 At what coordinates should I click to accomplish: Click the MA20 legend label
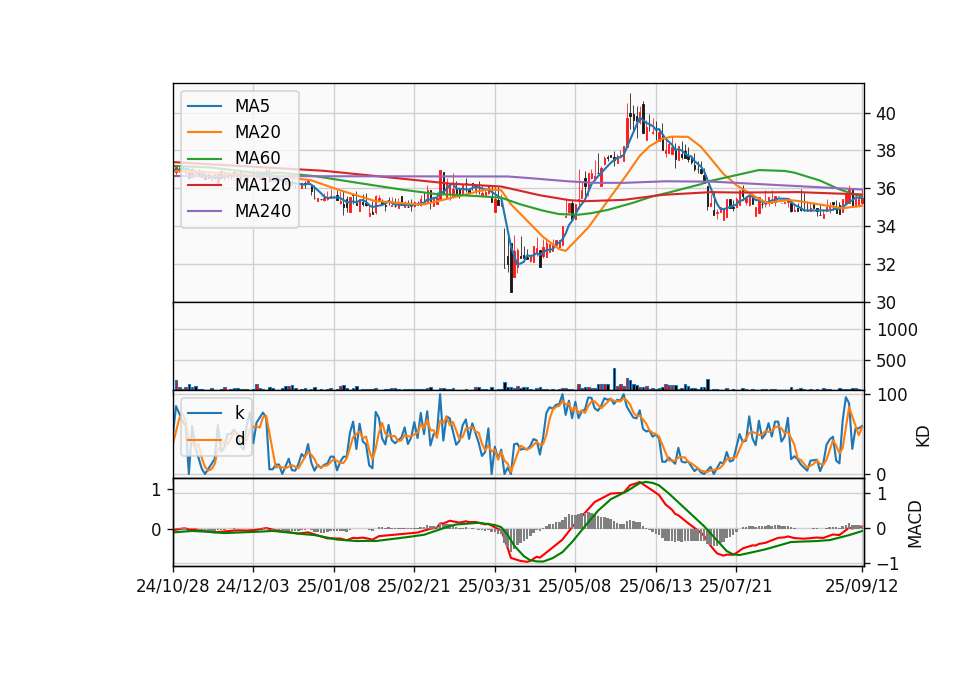pyautogui.click(x=257, y=132)
